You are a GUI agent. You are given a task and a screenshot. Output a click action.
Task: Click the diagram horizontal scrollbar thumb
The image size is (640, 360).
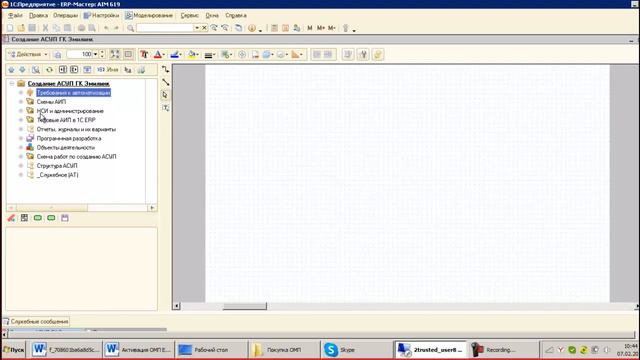pos(244,306)
